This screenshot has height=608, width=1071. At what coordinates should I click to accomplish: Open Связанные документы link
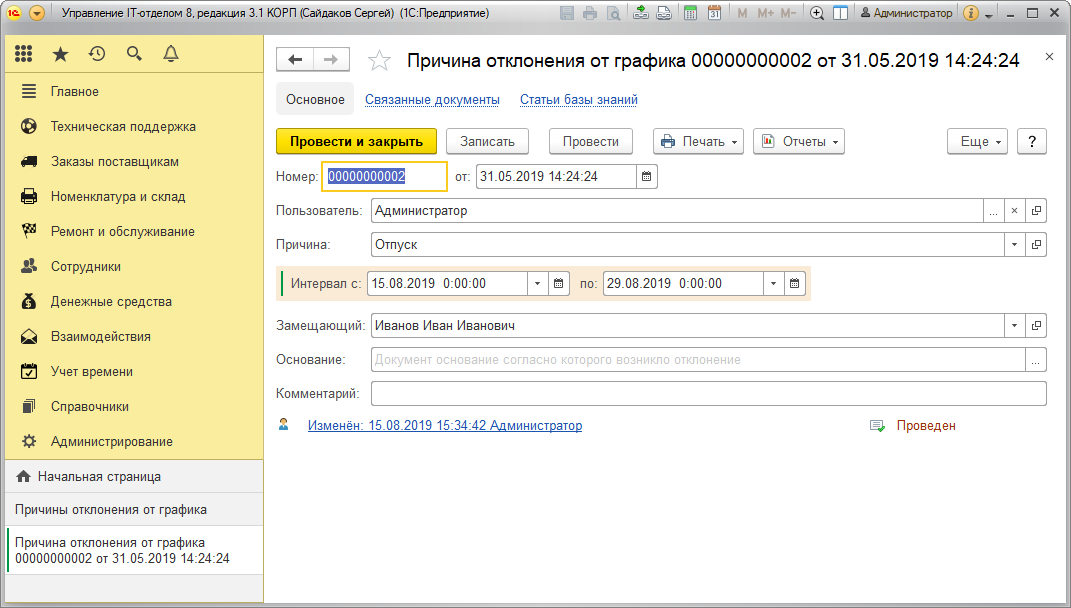pyautogui.click(x=432, y=100)
